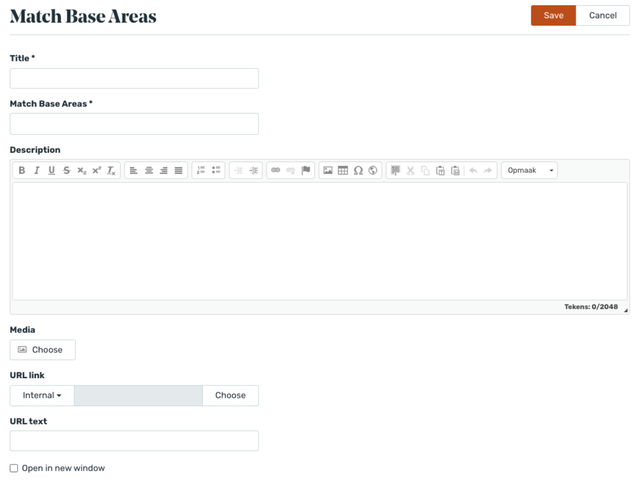Click into the URL text field
This screenshot has width=640, height=480.
[134, 441]
